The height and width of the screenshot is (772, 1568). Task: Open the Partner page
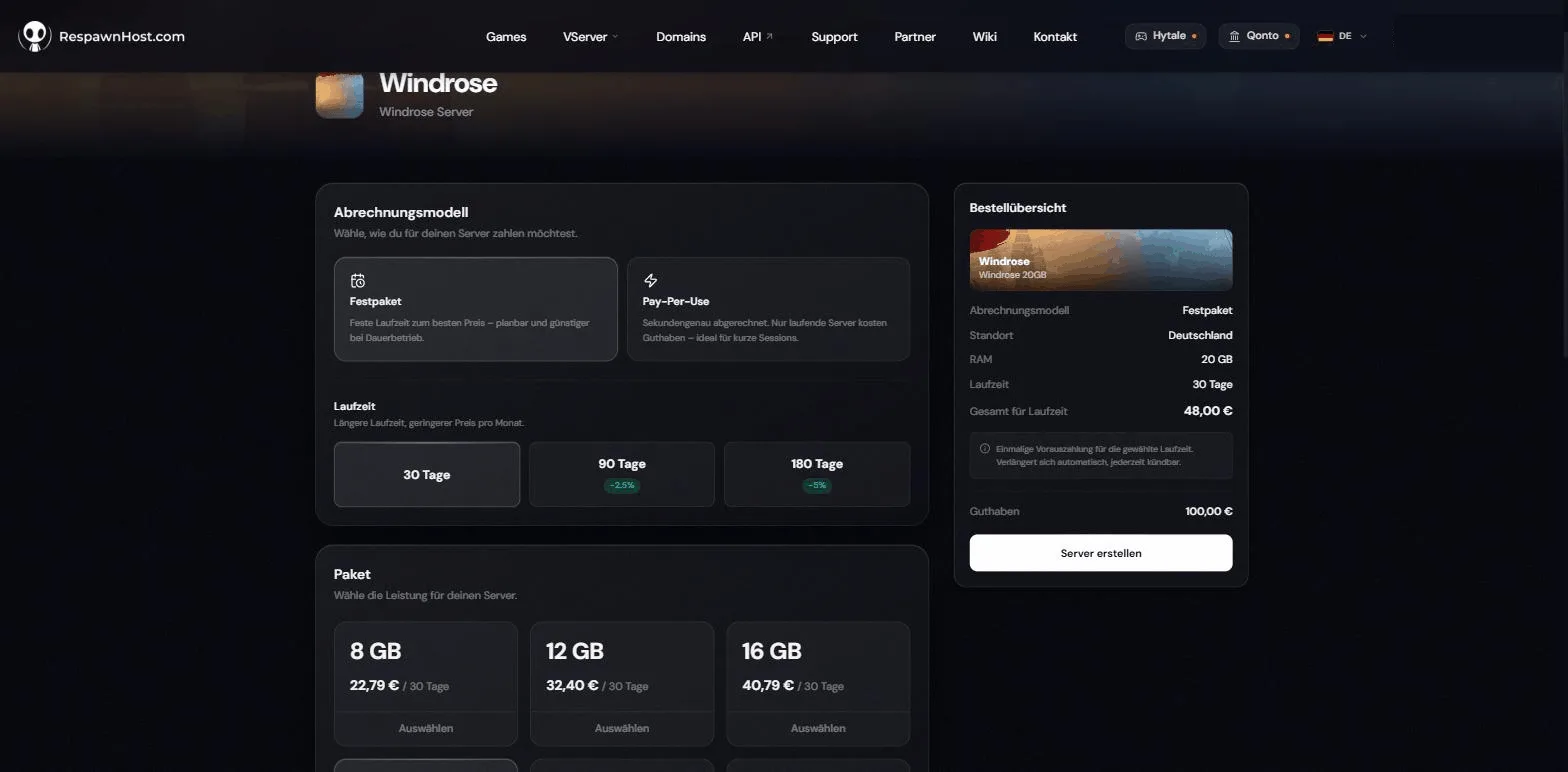[x=915, y=37]
